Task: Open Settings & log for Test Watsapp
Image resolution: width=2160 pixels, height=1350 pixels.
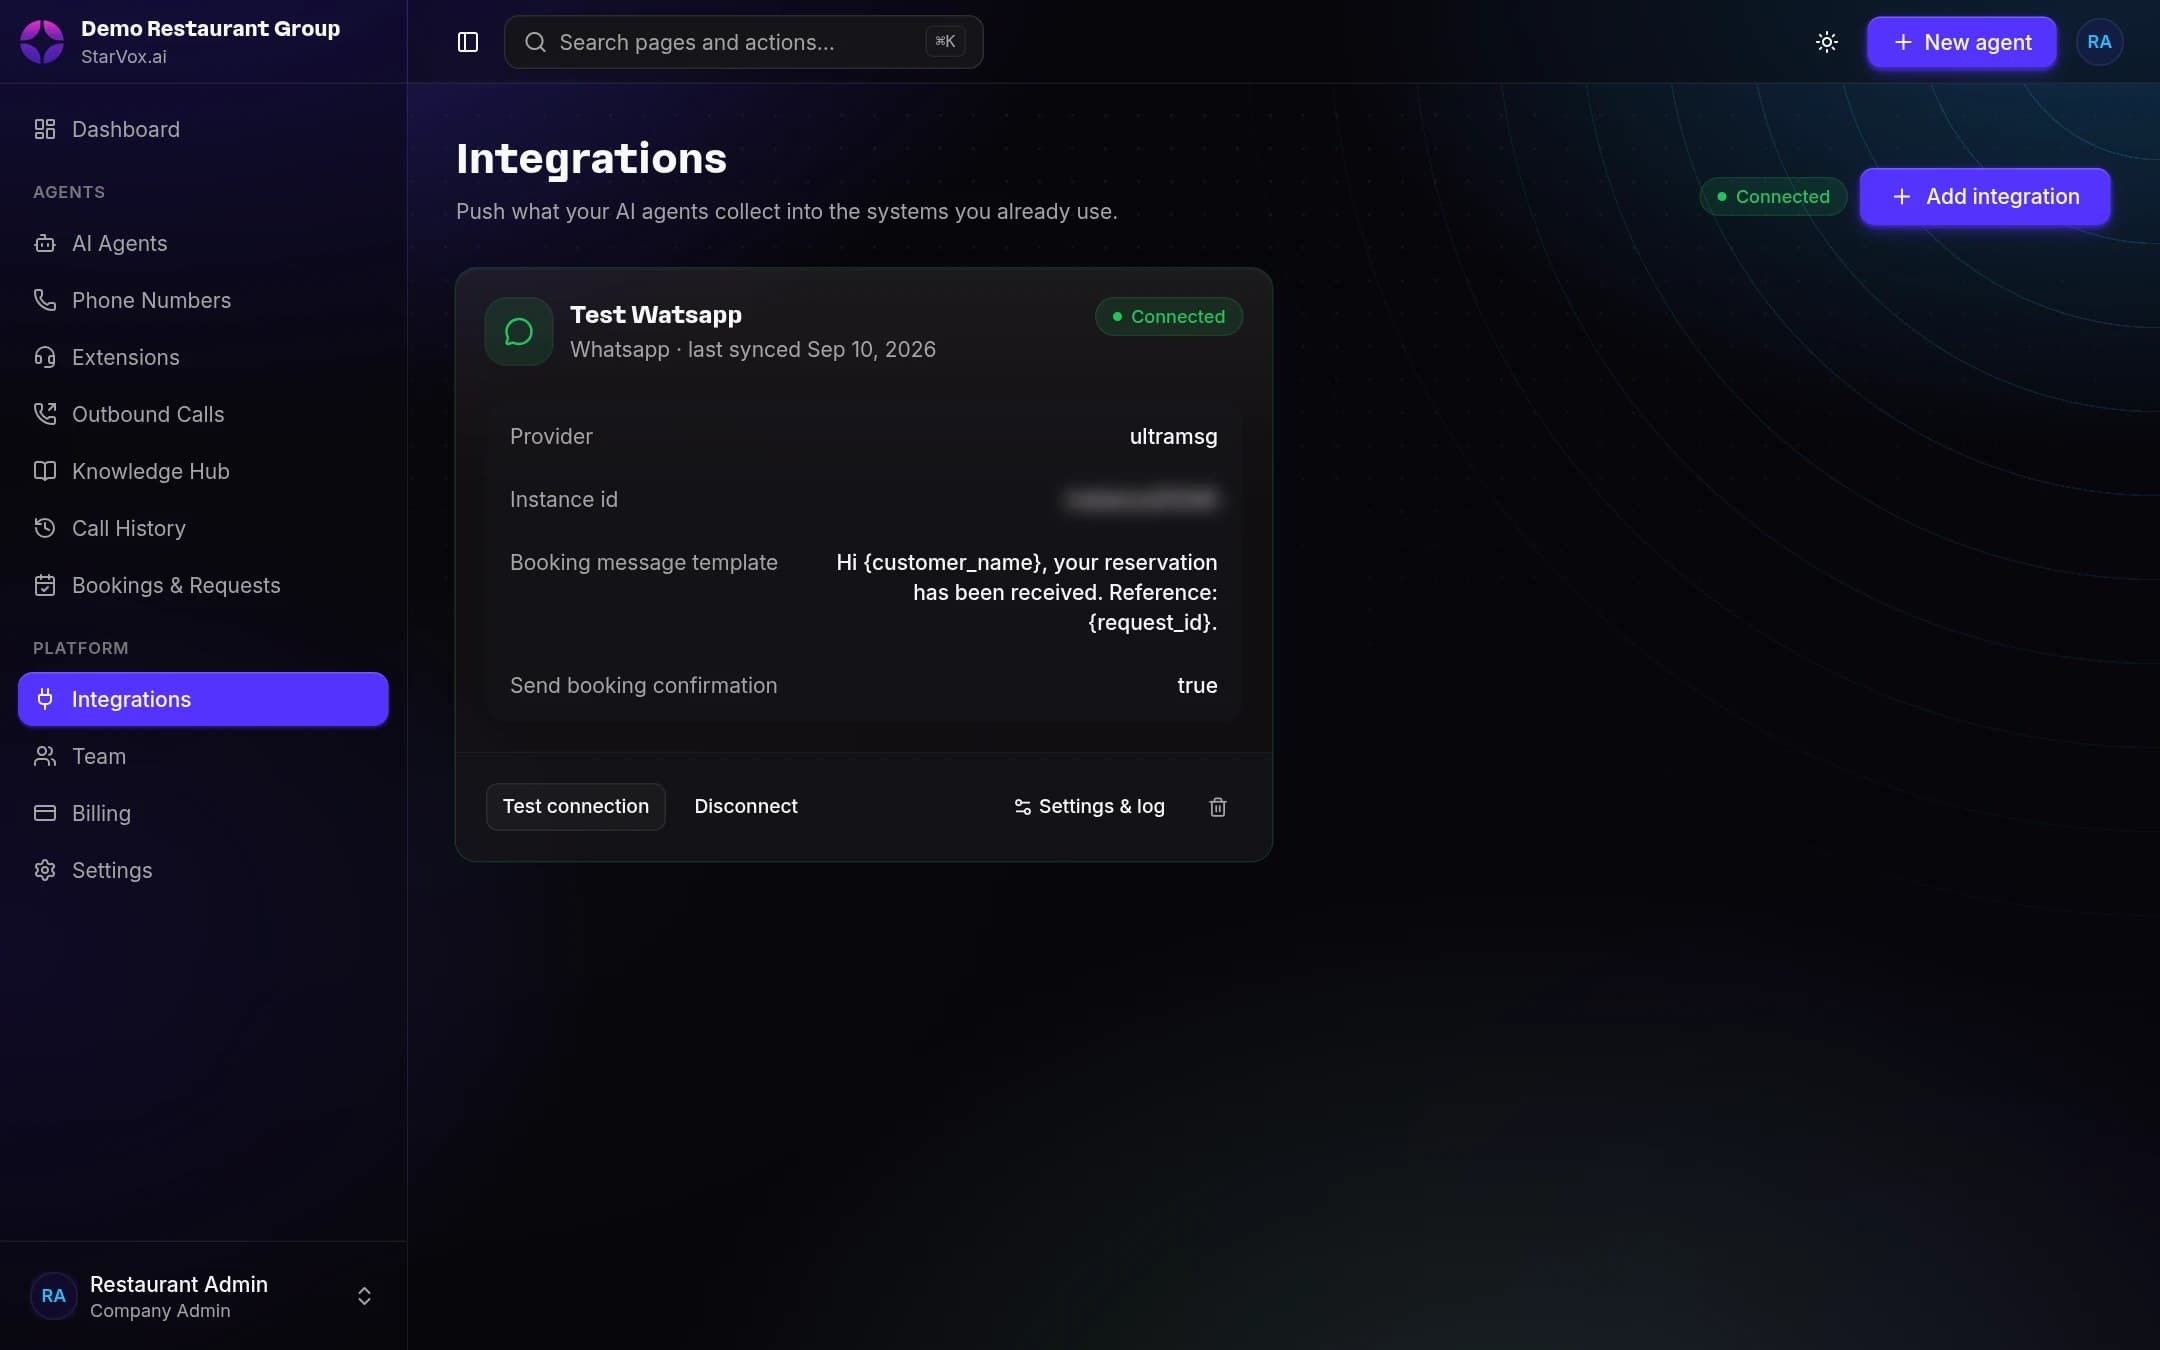Action: click(1089, 807)
